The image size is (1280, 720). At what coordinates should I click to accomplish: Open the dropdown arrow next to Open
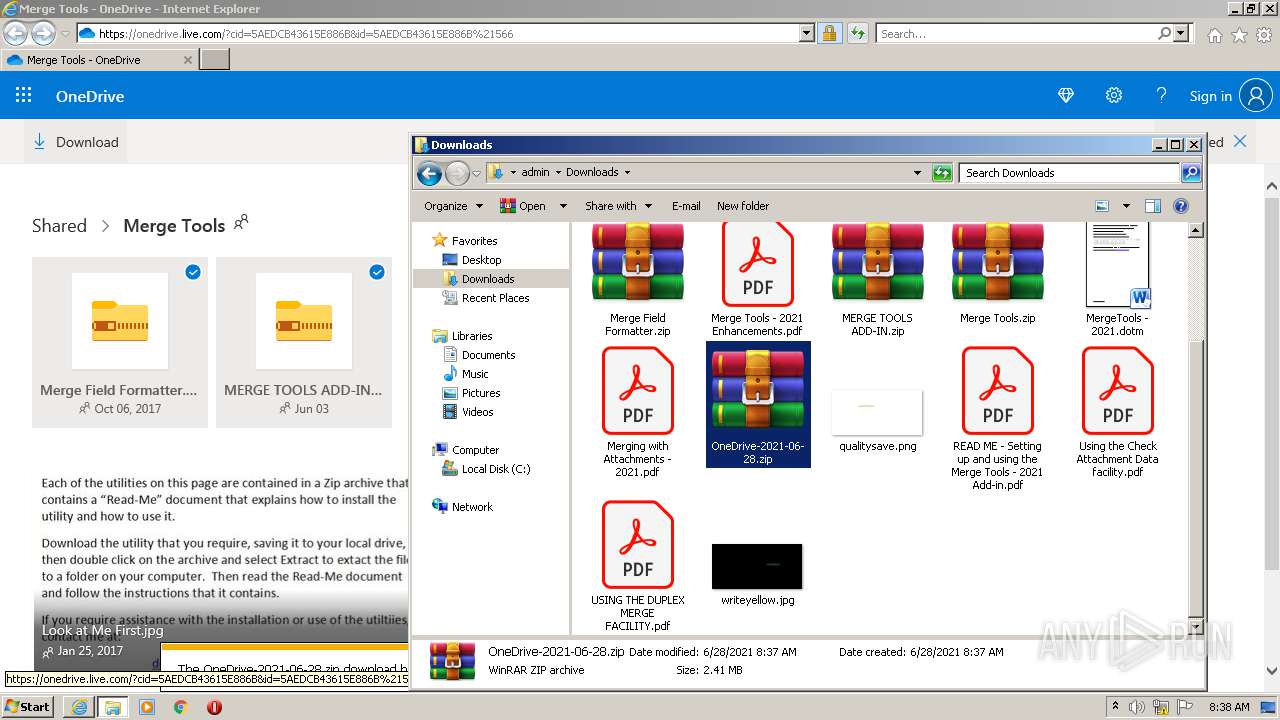pos(563,206)
